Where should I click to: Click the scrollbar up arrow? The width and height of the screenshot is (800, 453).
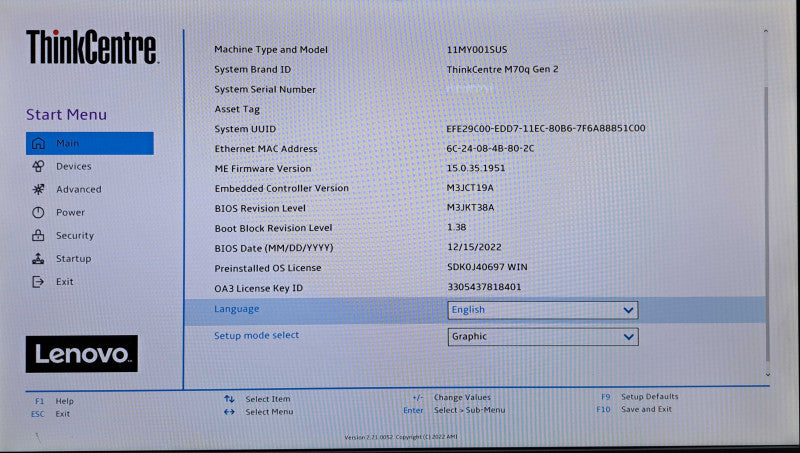tap(766, 32)
